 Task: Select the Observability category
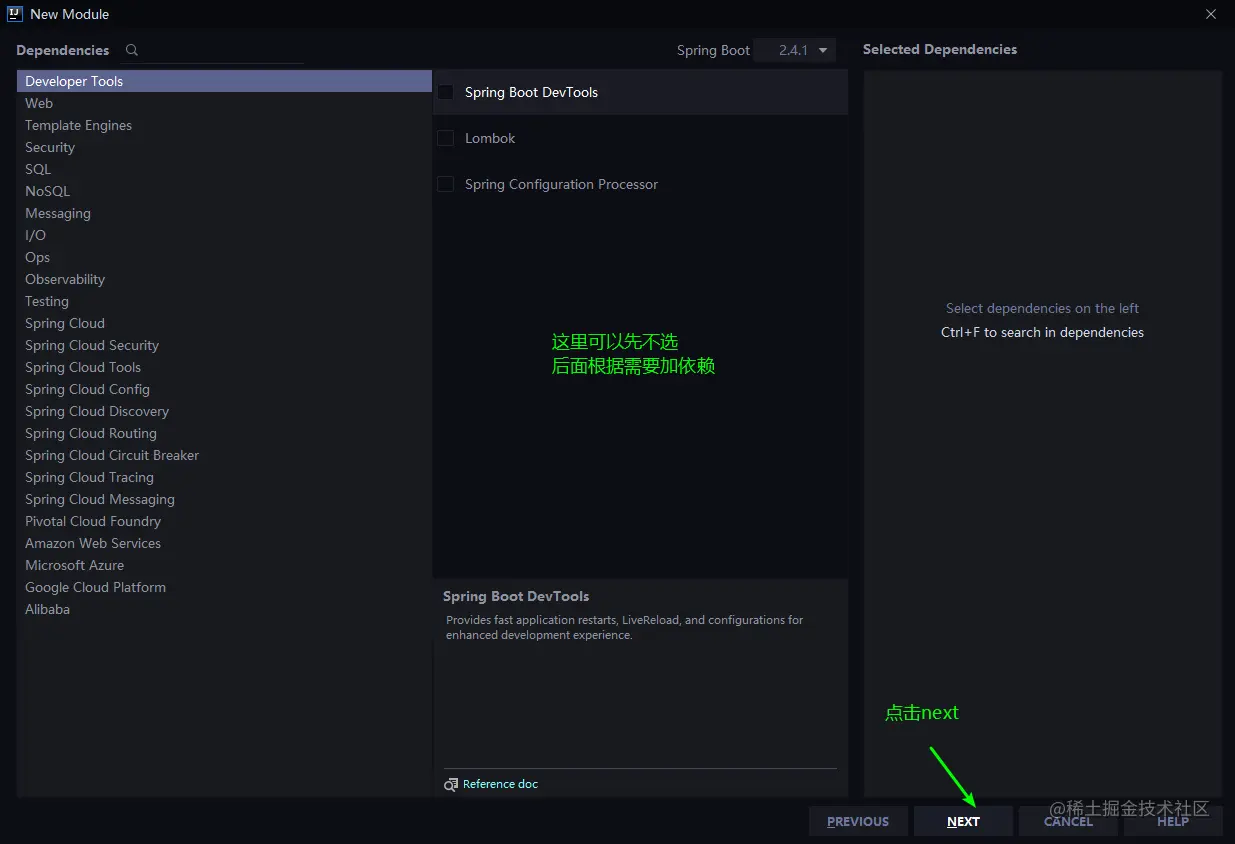tap(224, 279)
